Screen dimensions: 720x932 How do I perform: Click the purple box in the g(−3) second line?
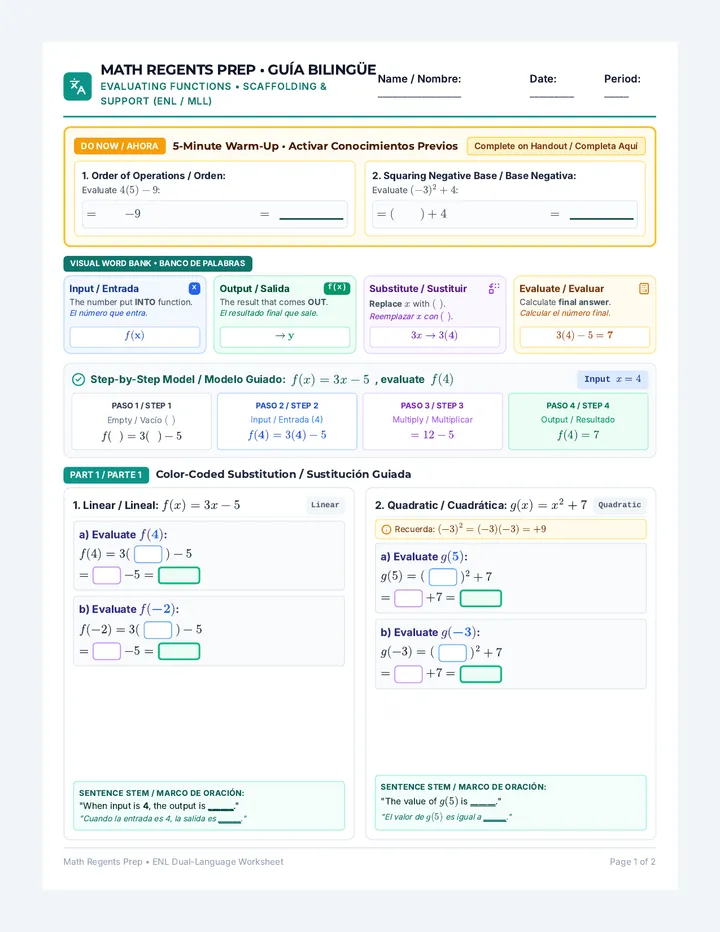click(408, 674)
